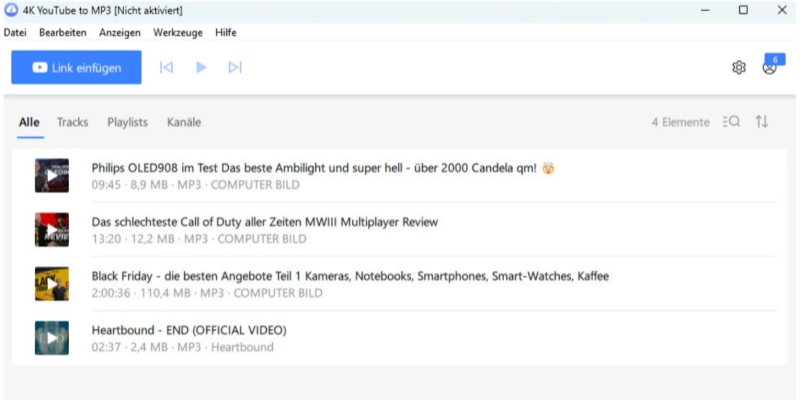800x400 pixels.
Task: Open the Werkzeuge menu
Action: pyautogui.click(x=178, y=33)
